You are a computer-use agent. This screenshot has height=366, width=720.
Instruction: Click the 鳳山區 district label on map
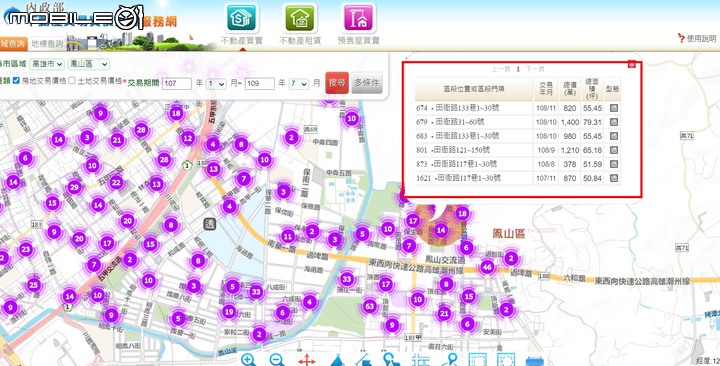coord(509,234)
